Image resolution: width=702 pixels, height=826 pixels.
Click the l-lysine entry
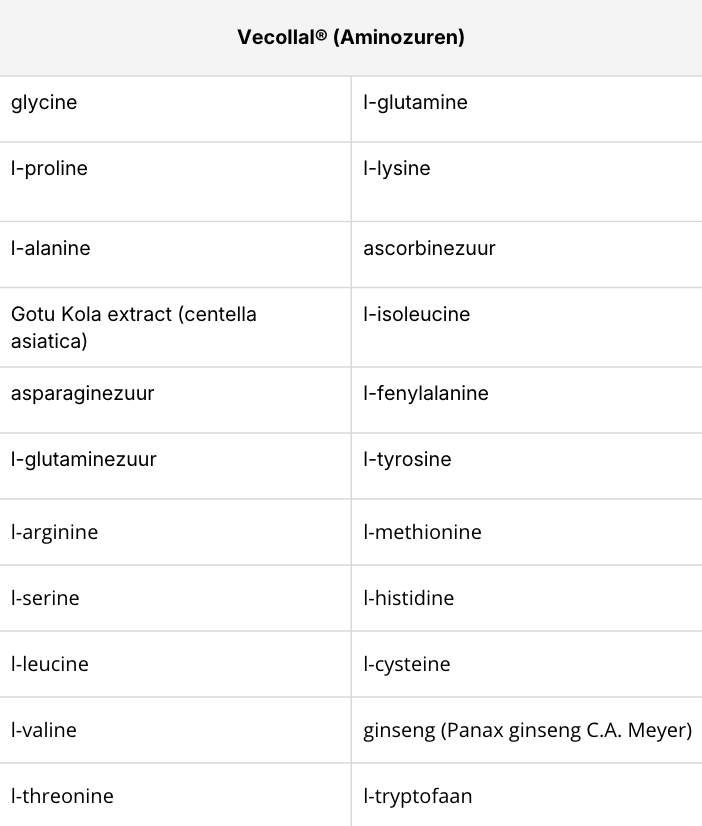[397, 168]
